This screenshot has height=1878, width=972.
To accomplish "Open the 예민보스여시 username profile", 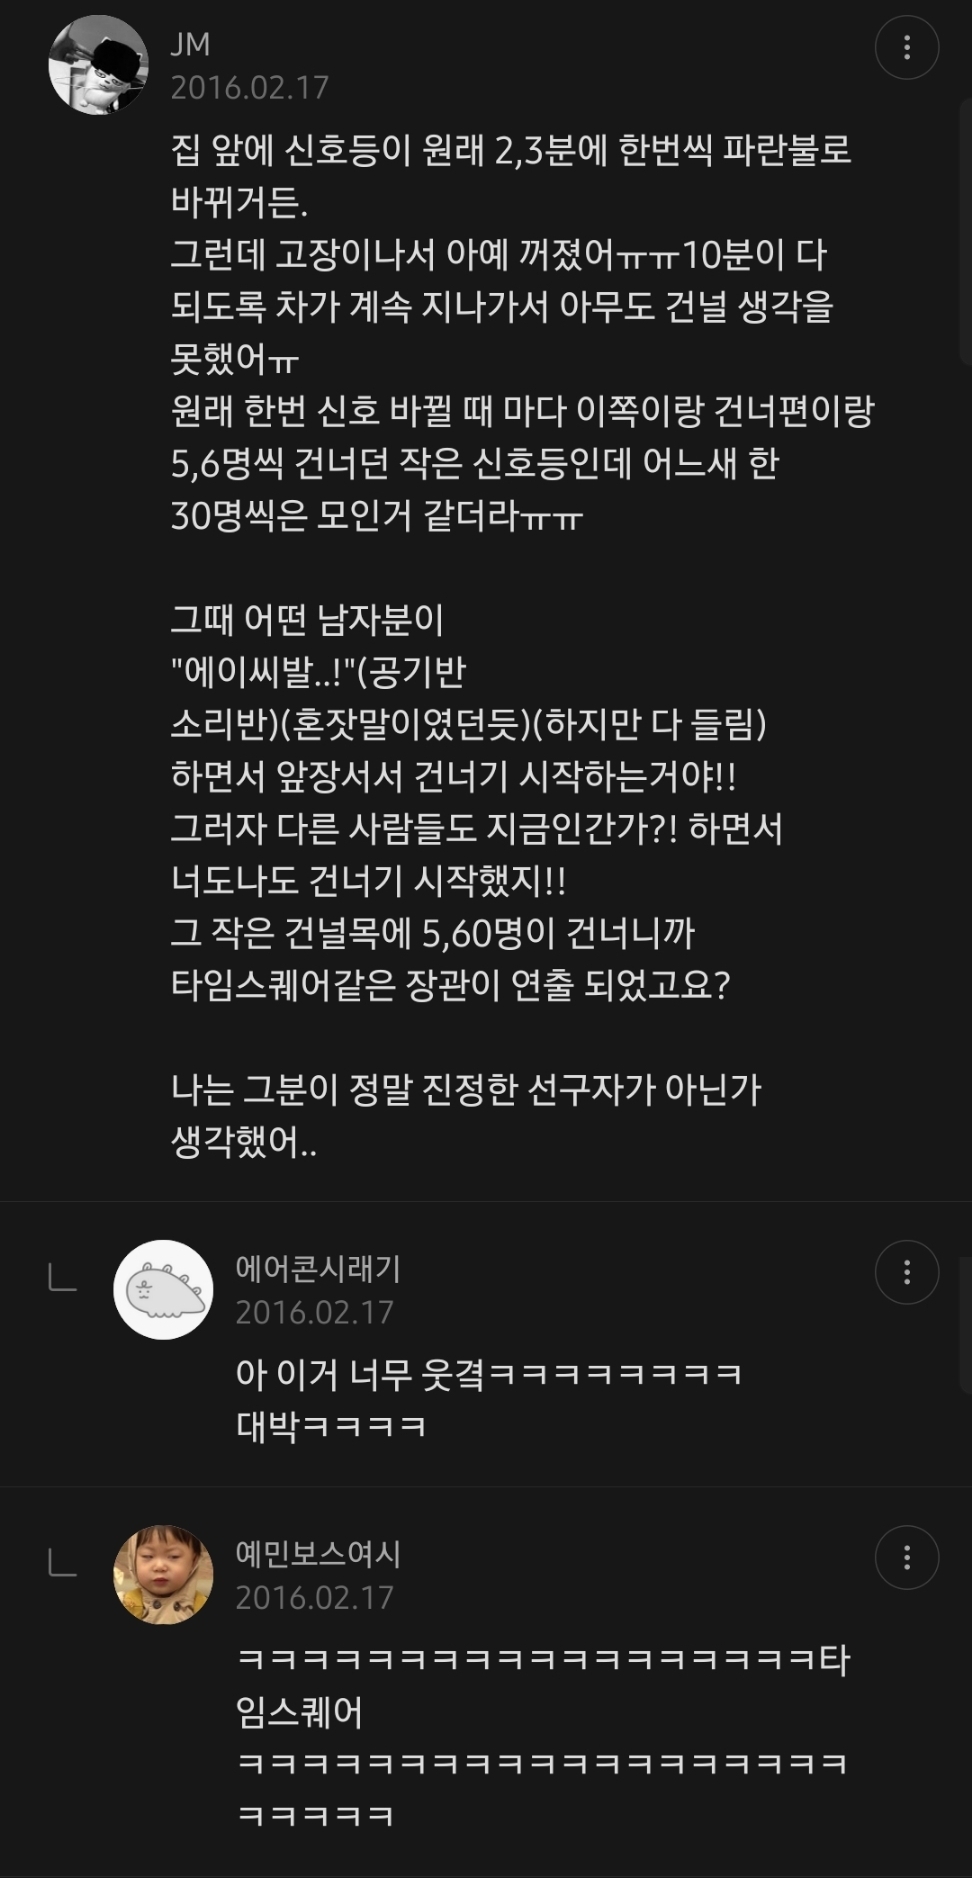I will (x=318, y=1553).
